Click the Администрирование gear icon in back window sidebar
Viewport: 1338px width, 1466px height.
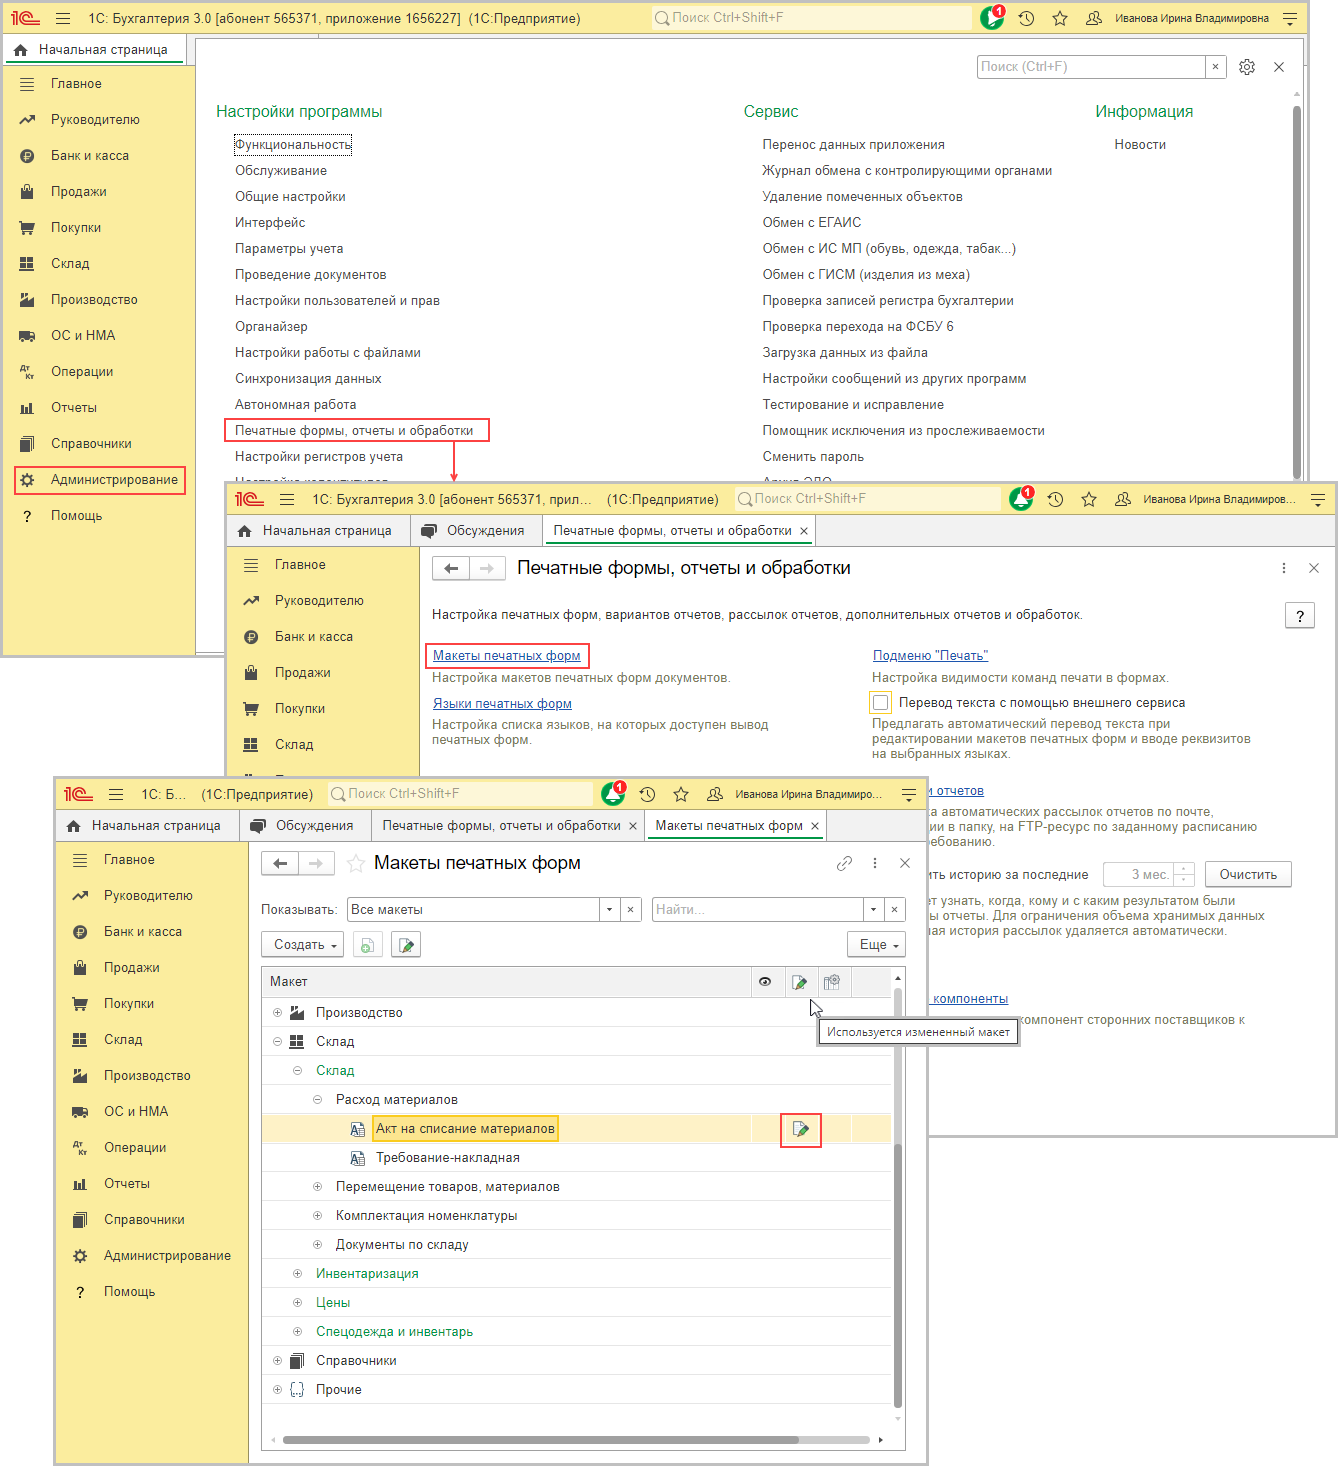click(27, 480)
